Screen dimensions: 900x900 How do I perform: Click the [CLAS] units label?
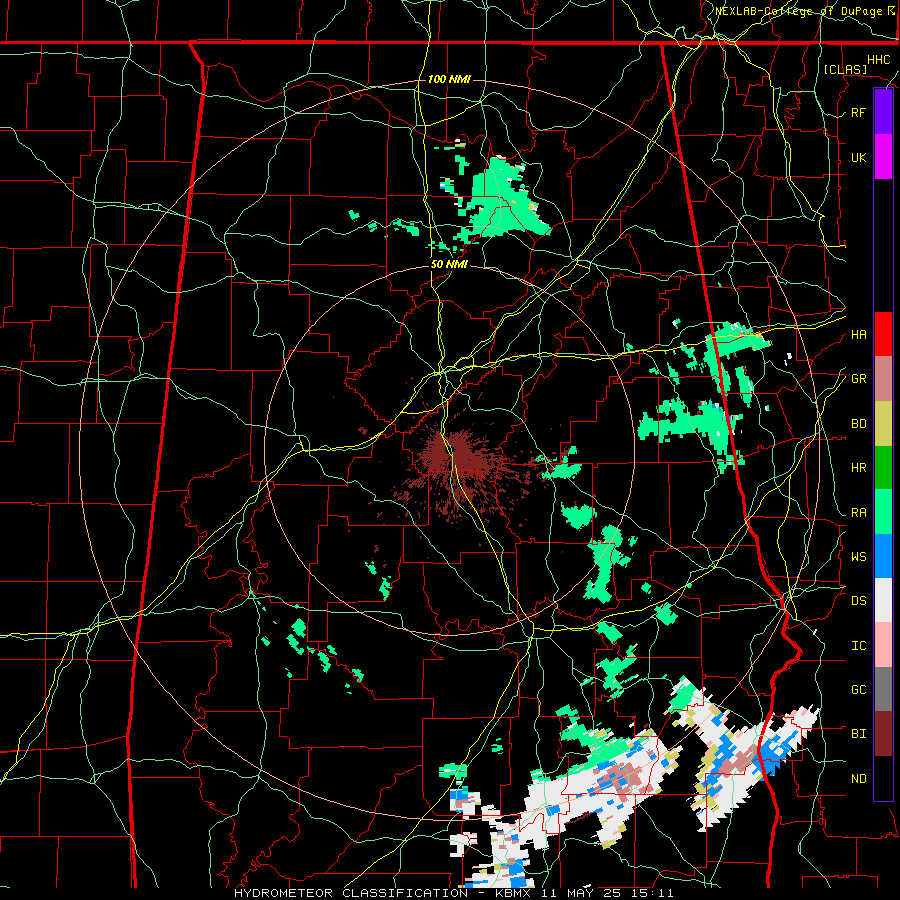[845, 69]
